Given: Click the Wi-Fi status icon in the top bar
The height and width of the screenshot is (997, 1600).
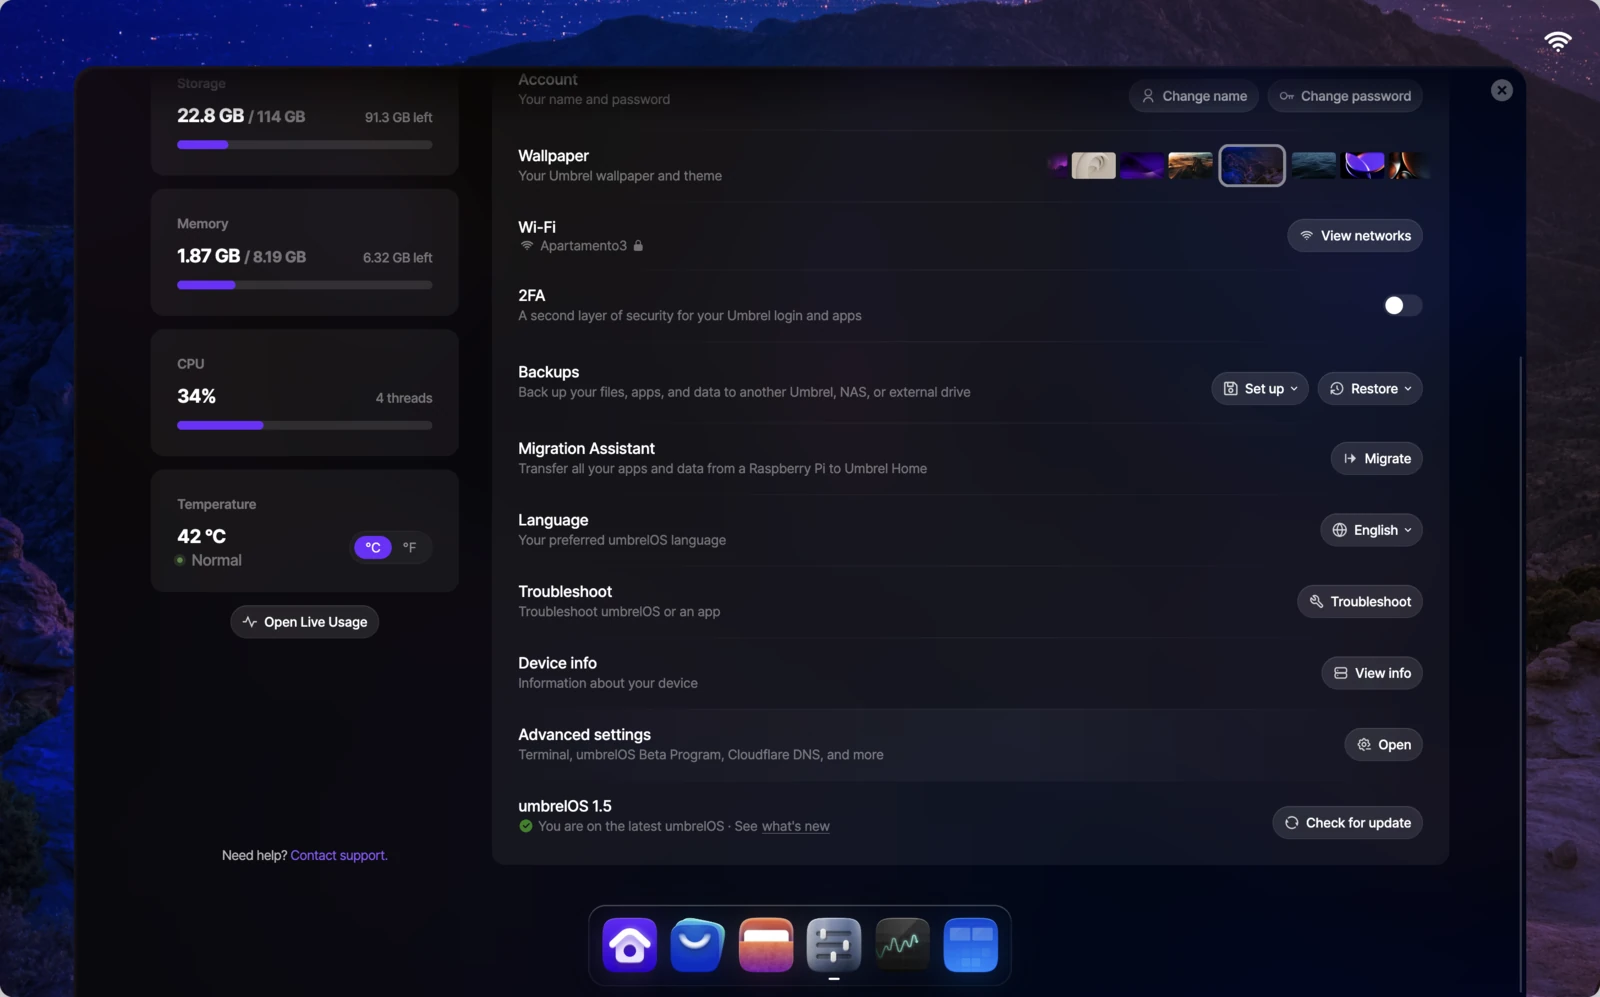Looking at the screenshot, I should tap(1559, 41).
